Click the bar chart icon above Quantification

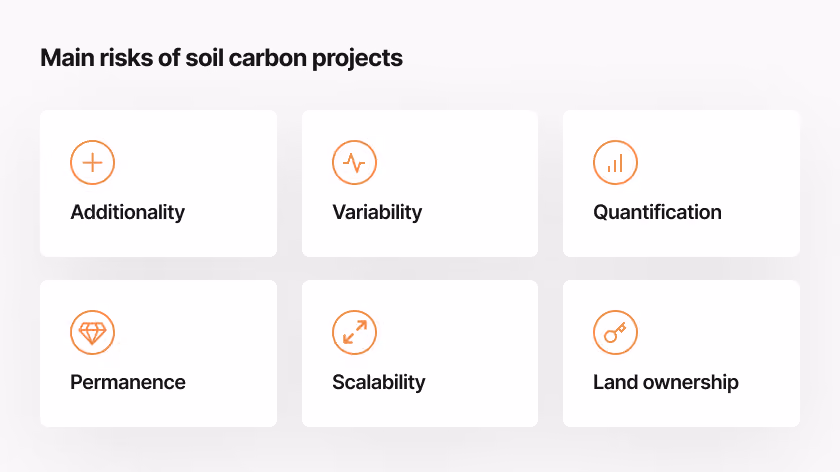(x=615, y=162)
